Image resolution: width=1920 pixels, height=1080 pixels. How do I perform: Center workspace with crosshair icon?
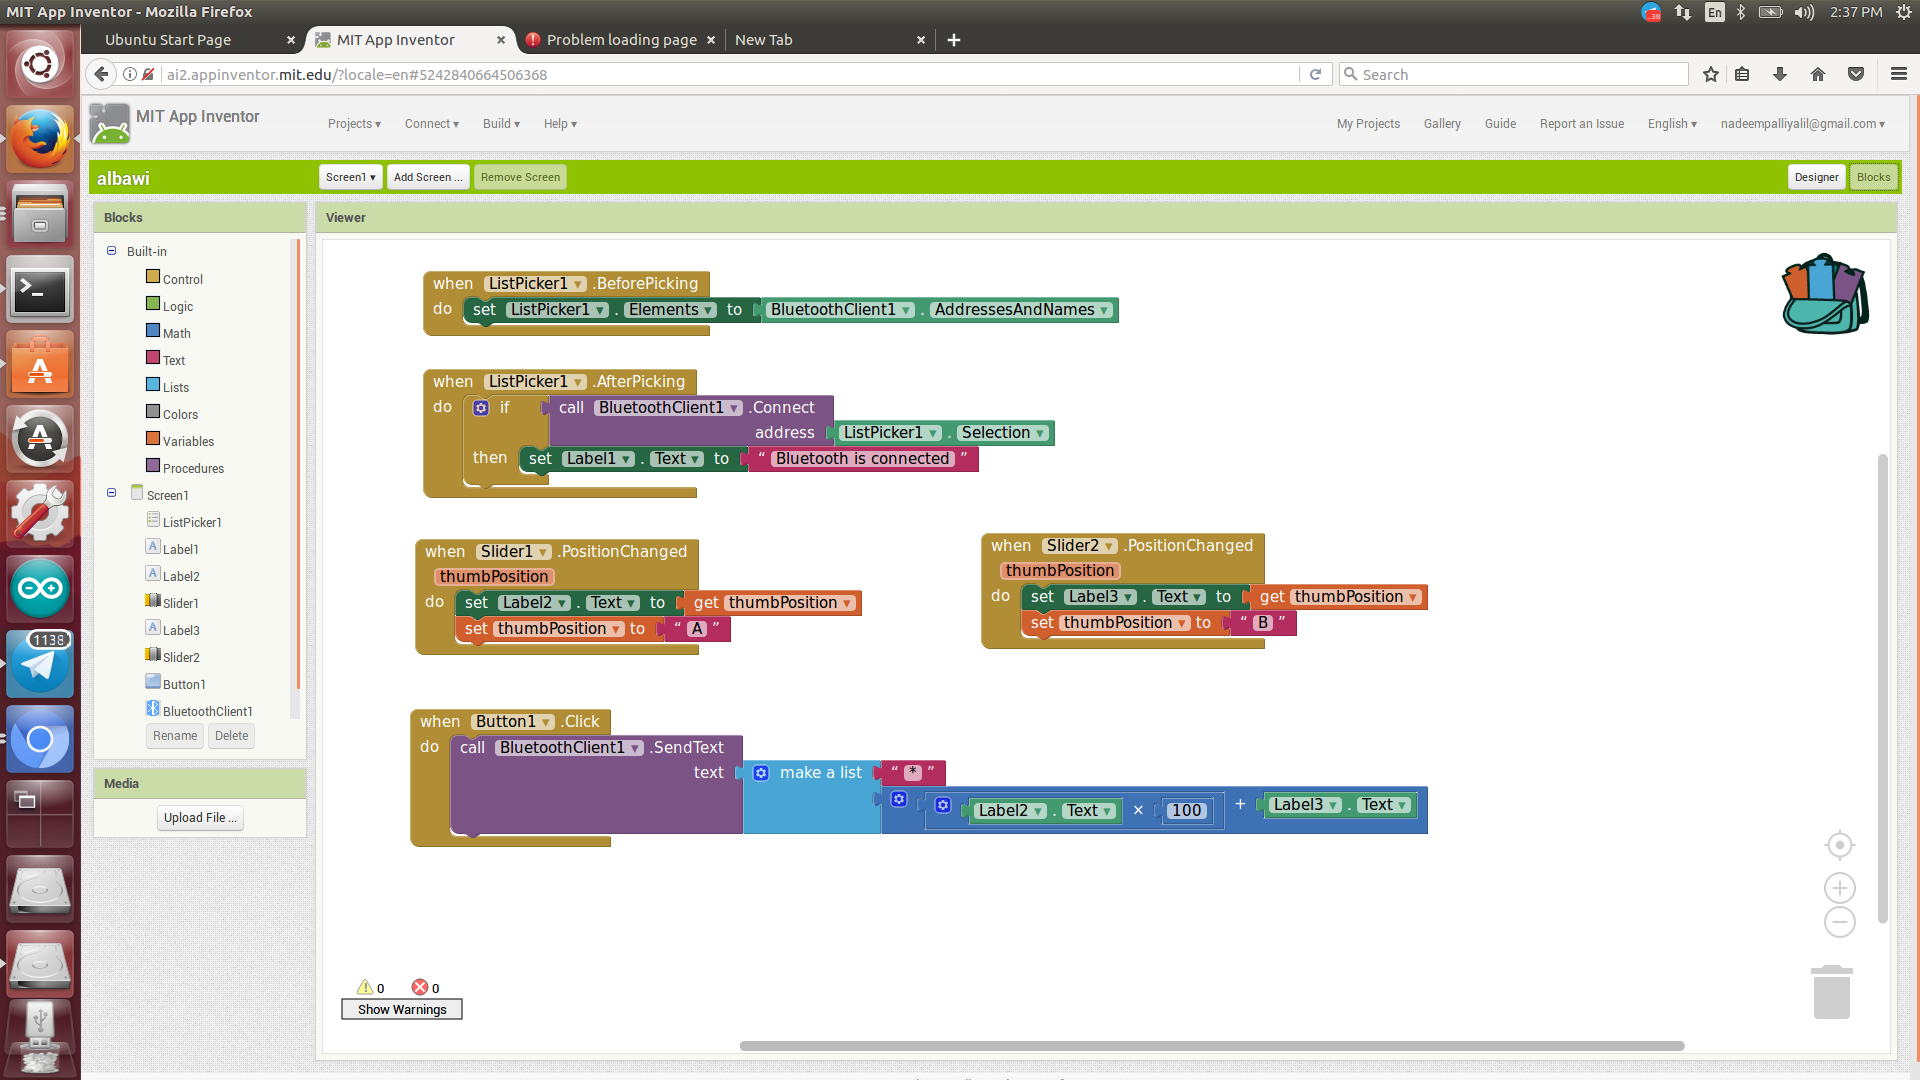1839,845
